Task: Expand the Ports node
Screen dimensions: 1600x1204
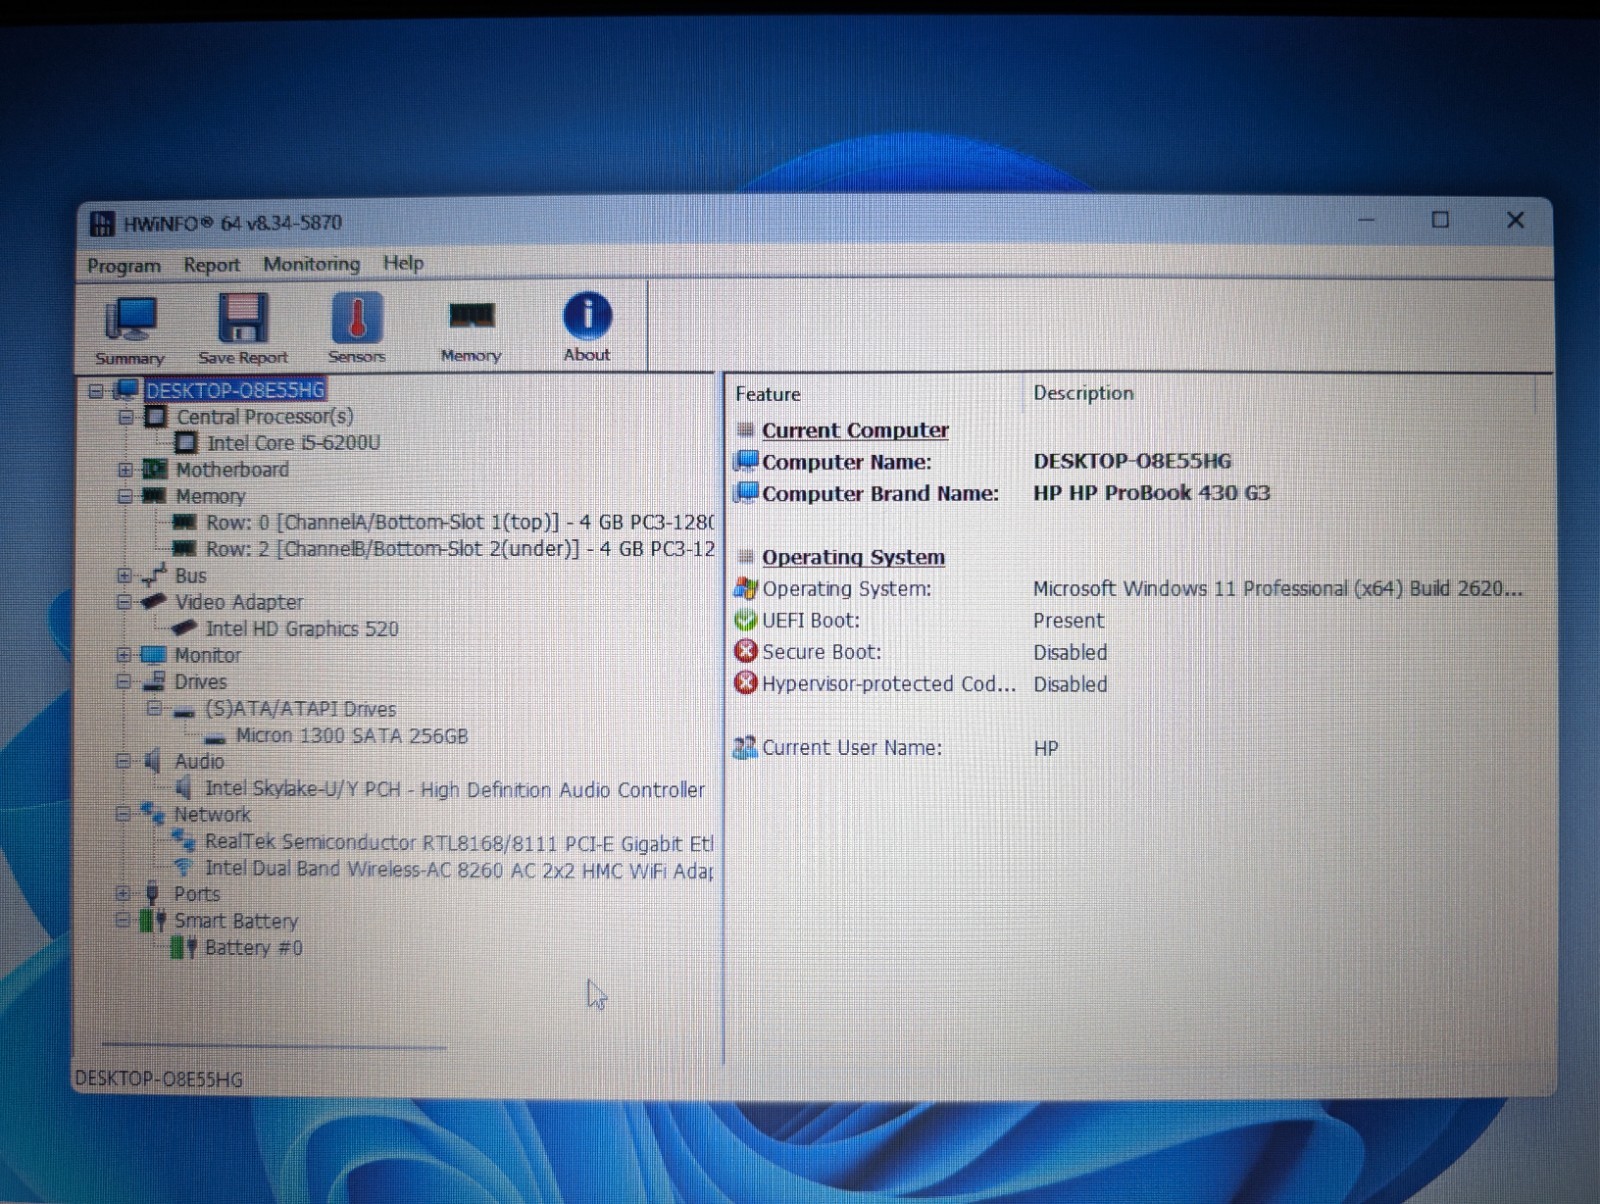Action: coord(122,893)
